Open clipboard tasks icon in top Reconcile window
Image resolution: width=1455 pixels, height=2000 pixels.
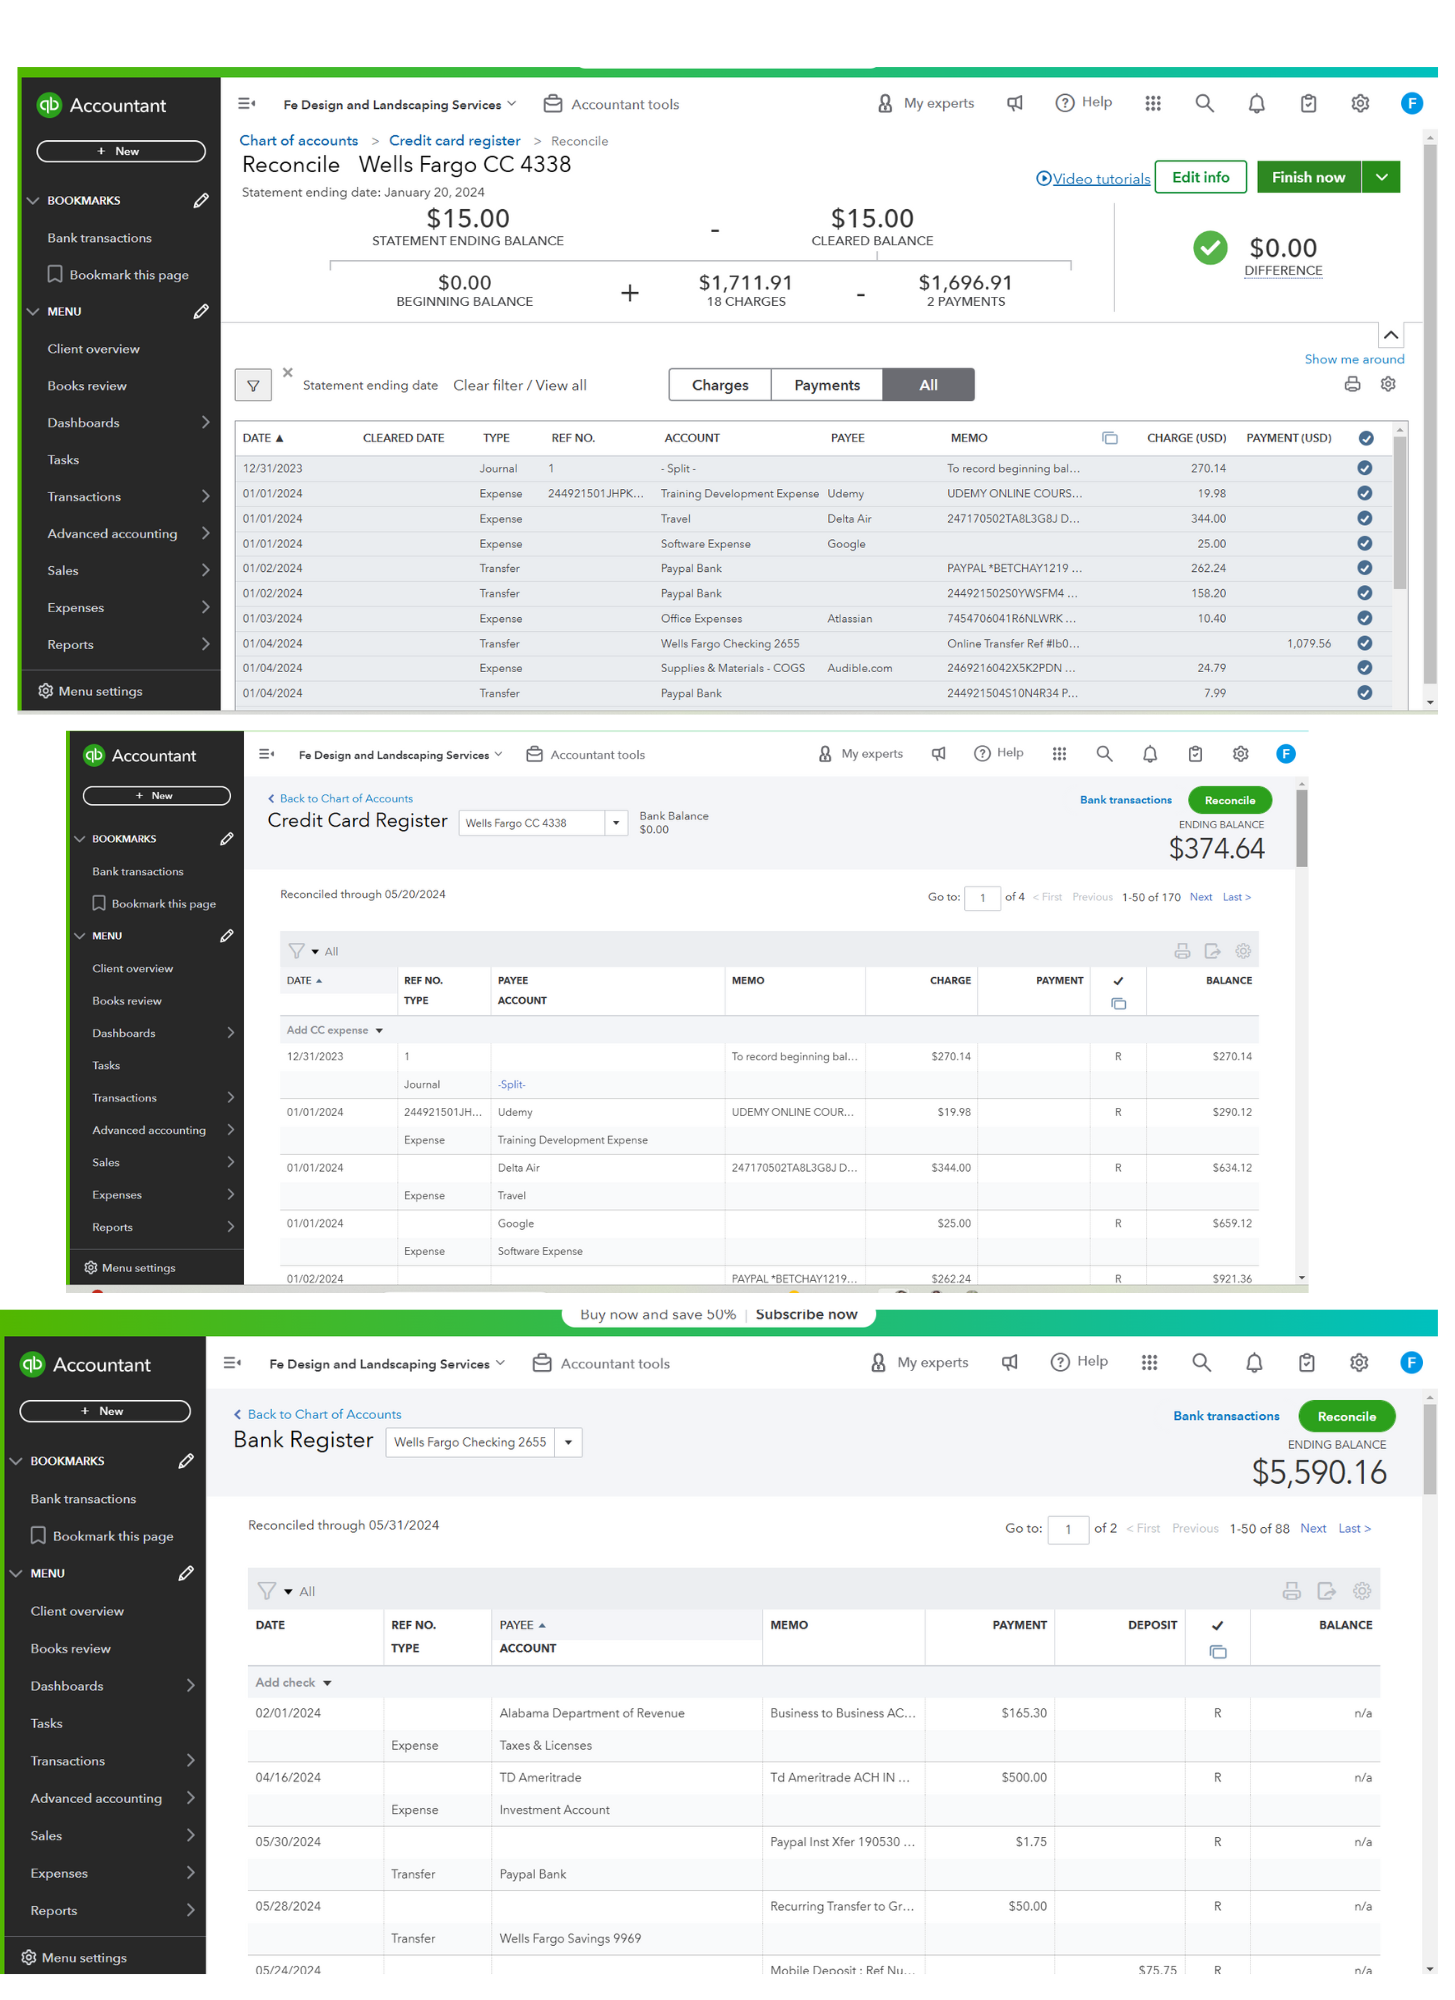tap(1308, 103)
